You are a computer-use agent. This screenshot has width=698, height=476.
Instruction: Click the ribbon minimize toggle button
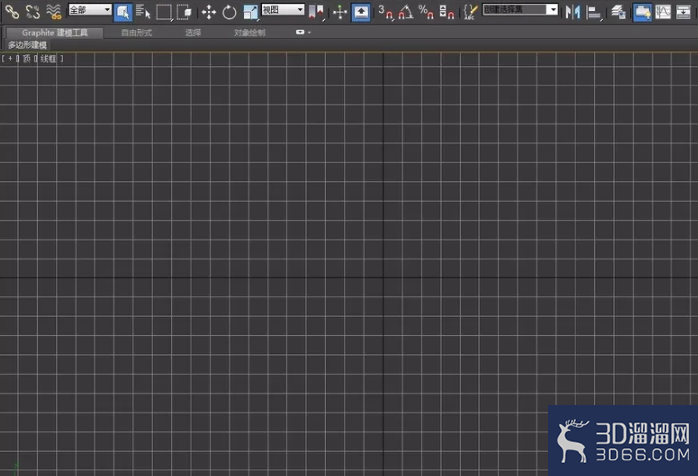pyautogui.click(x=300, y=32)
